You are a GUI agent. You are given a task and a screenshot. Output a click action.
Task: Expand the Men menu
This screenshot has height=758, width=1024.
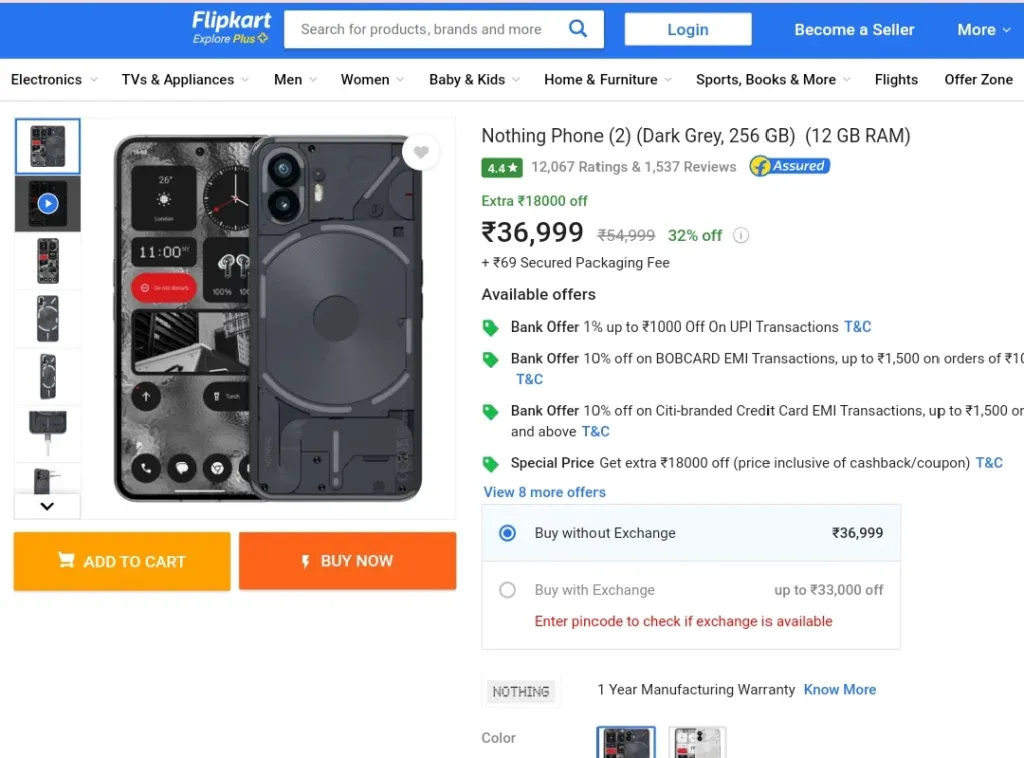point(295,80)
